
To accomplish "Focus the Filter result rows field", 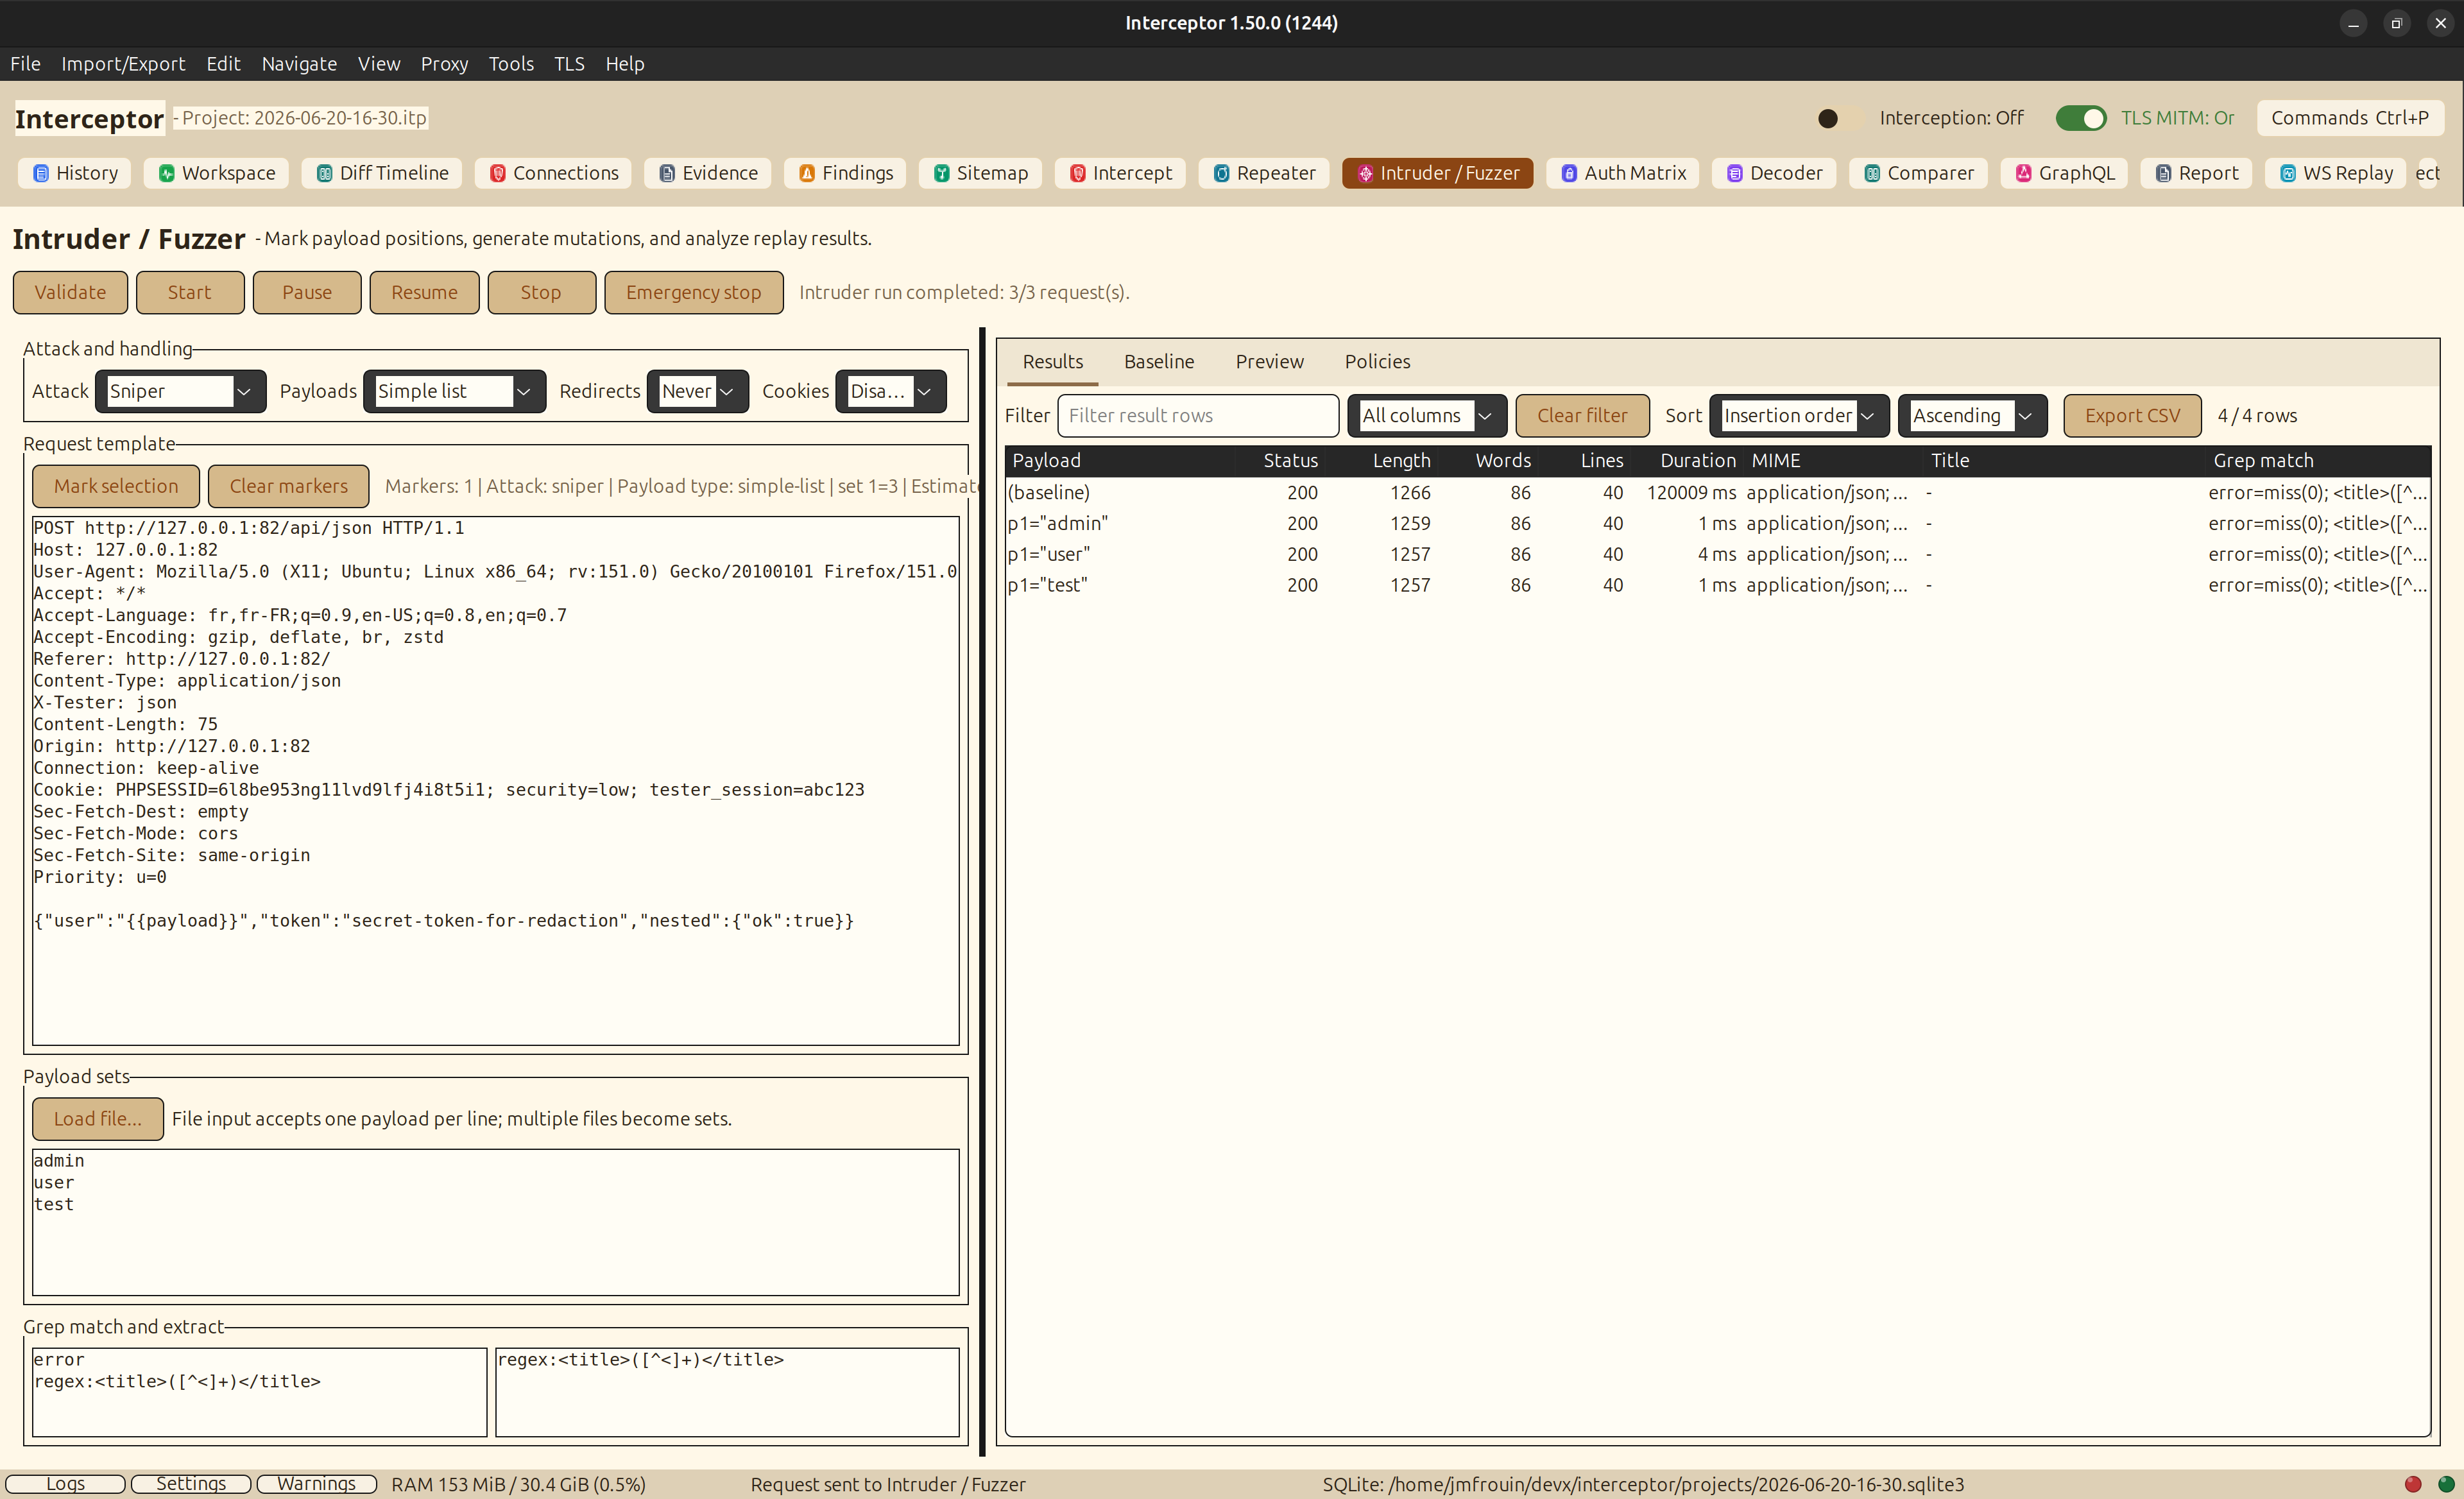I will pyautogui.click(x=1198, y=415).
